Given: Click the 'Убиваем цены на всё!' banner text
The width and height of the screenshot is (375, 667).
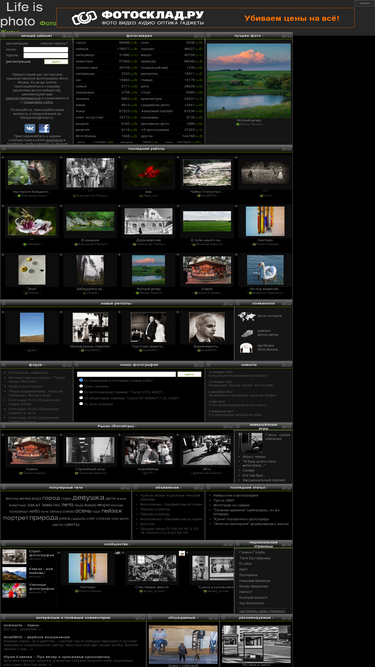Looking at the screenshot, I should tap(292, 18).
